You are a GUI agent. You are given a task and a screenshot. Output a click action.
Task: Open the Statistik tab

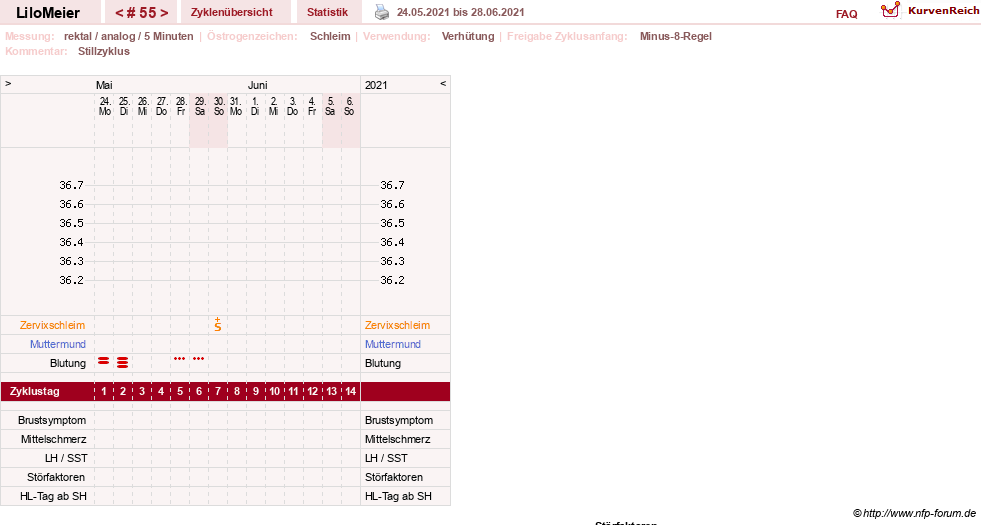(327, 13)
